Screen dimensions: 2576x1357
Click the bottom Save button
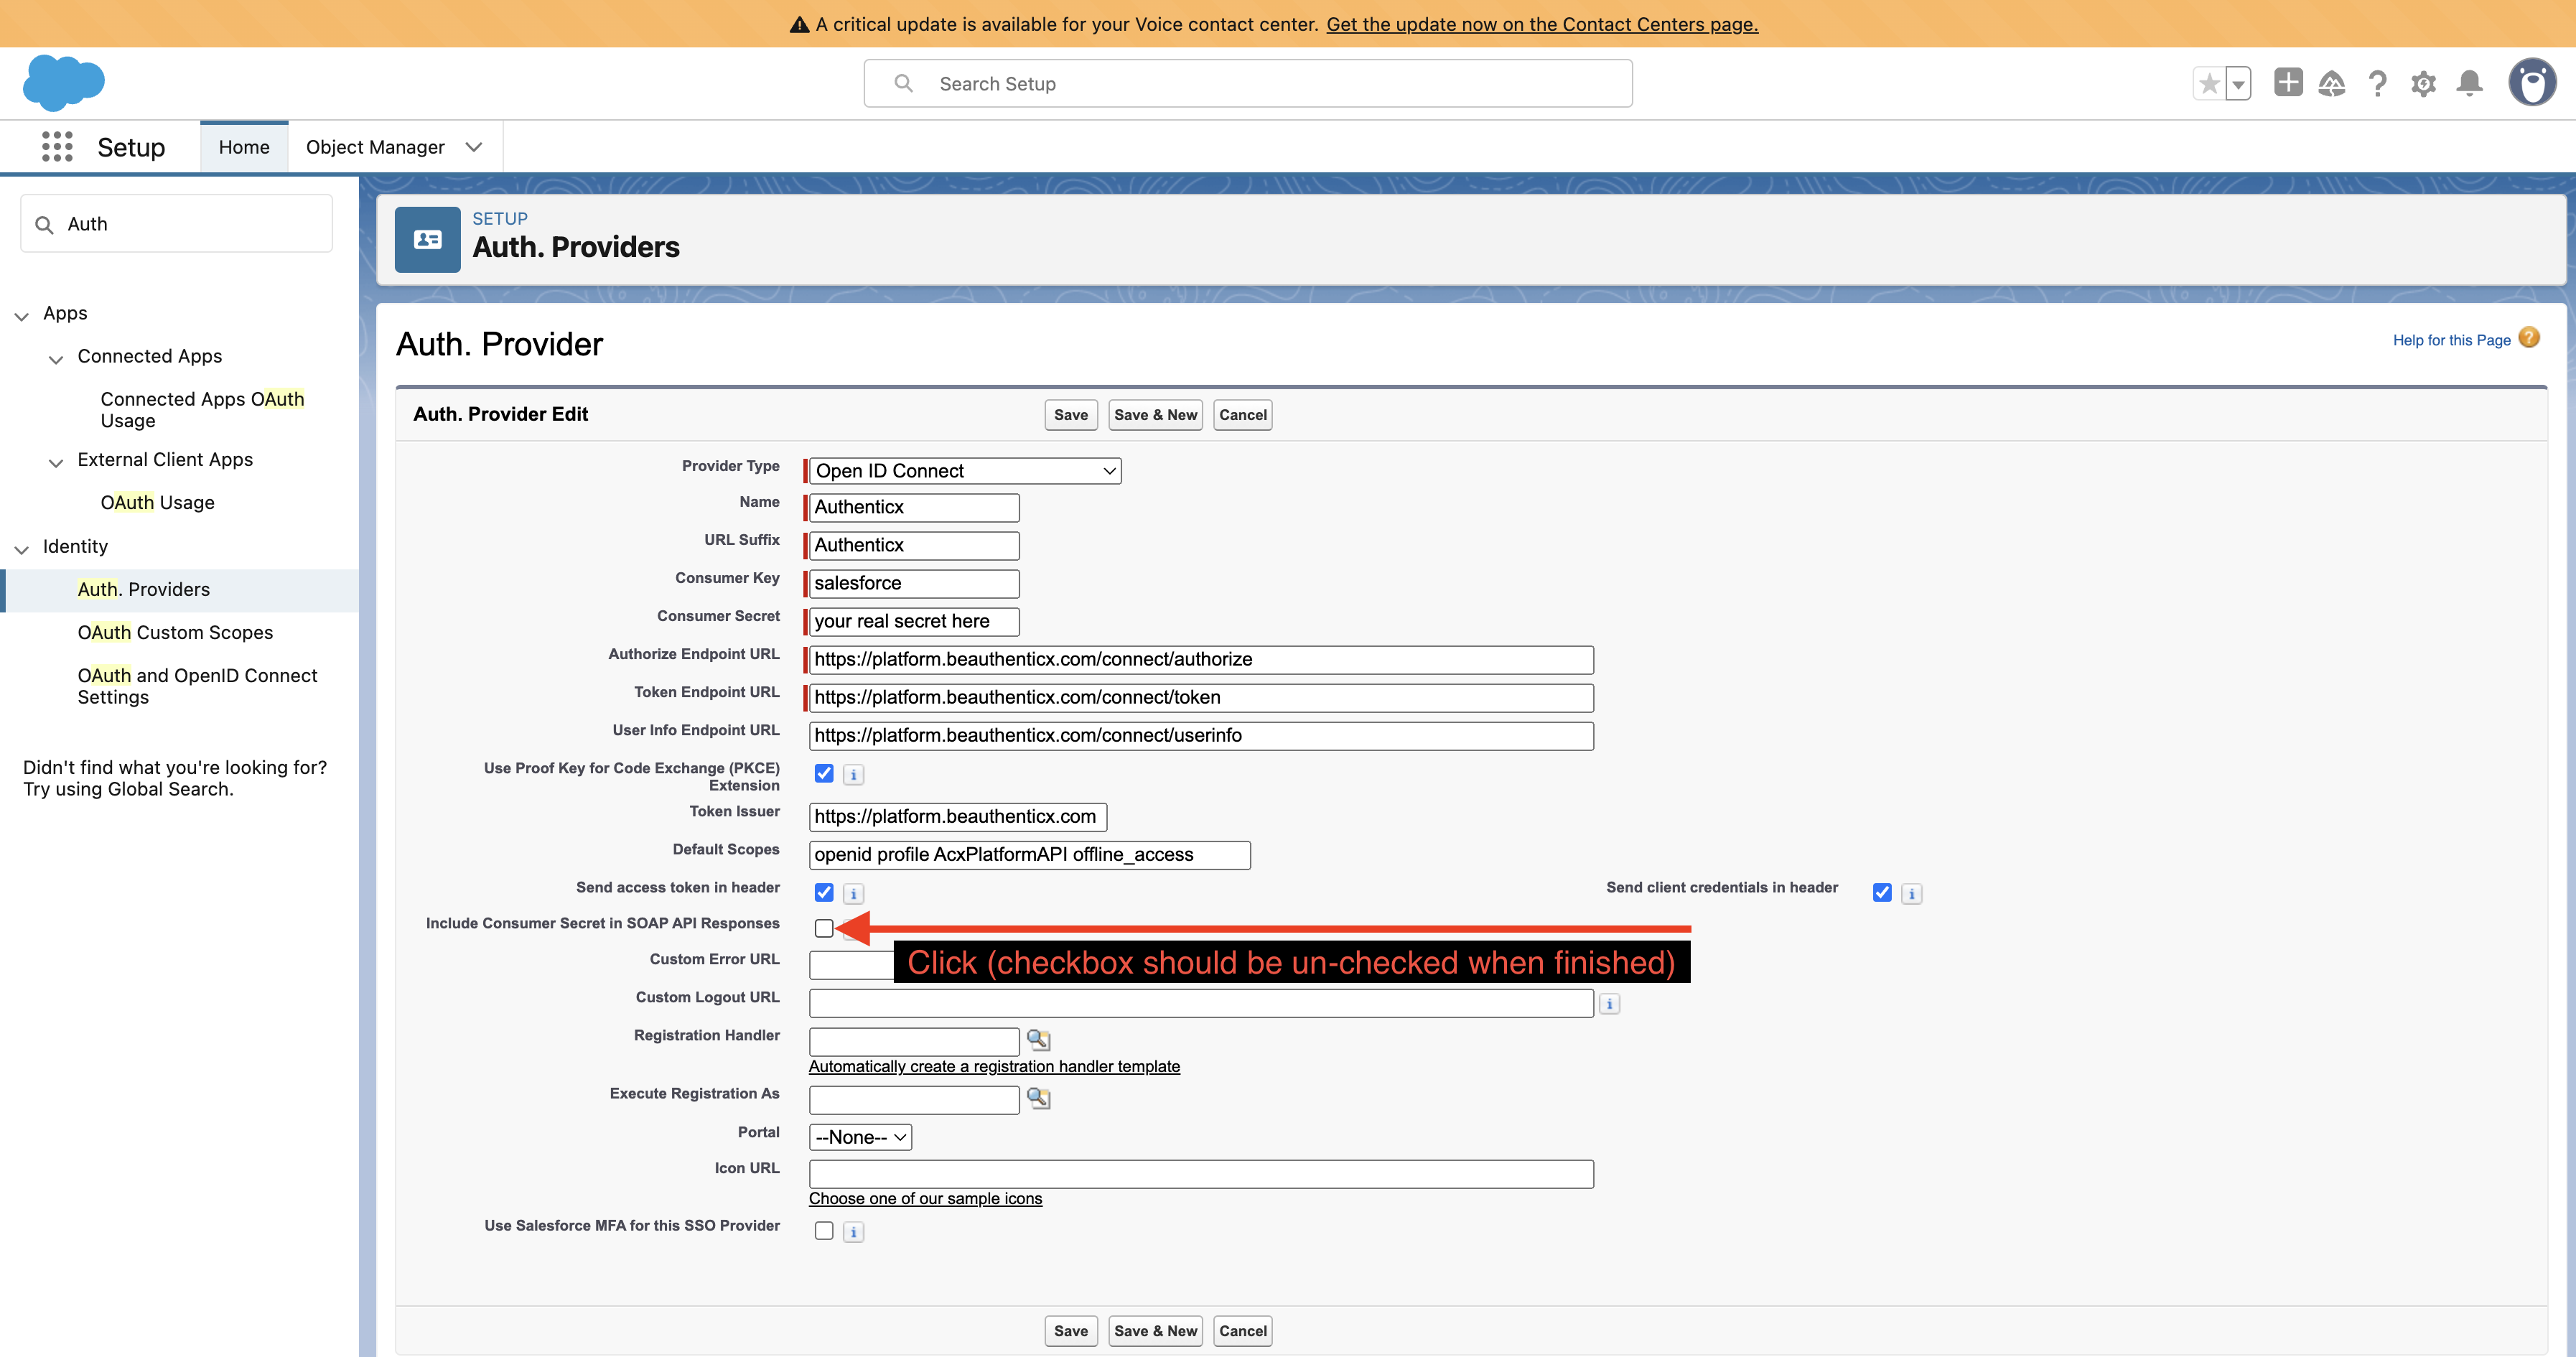point(1071,1331)
